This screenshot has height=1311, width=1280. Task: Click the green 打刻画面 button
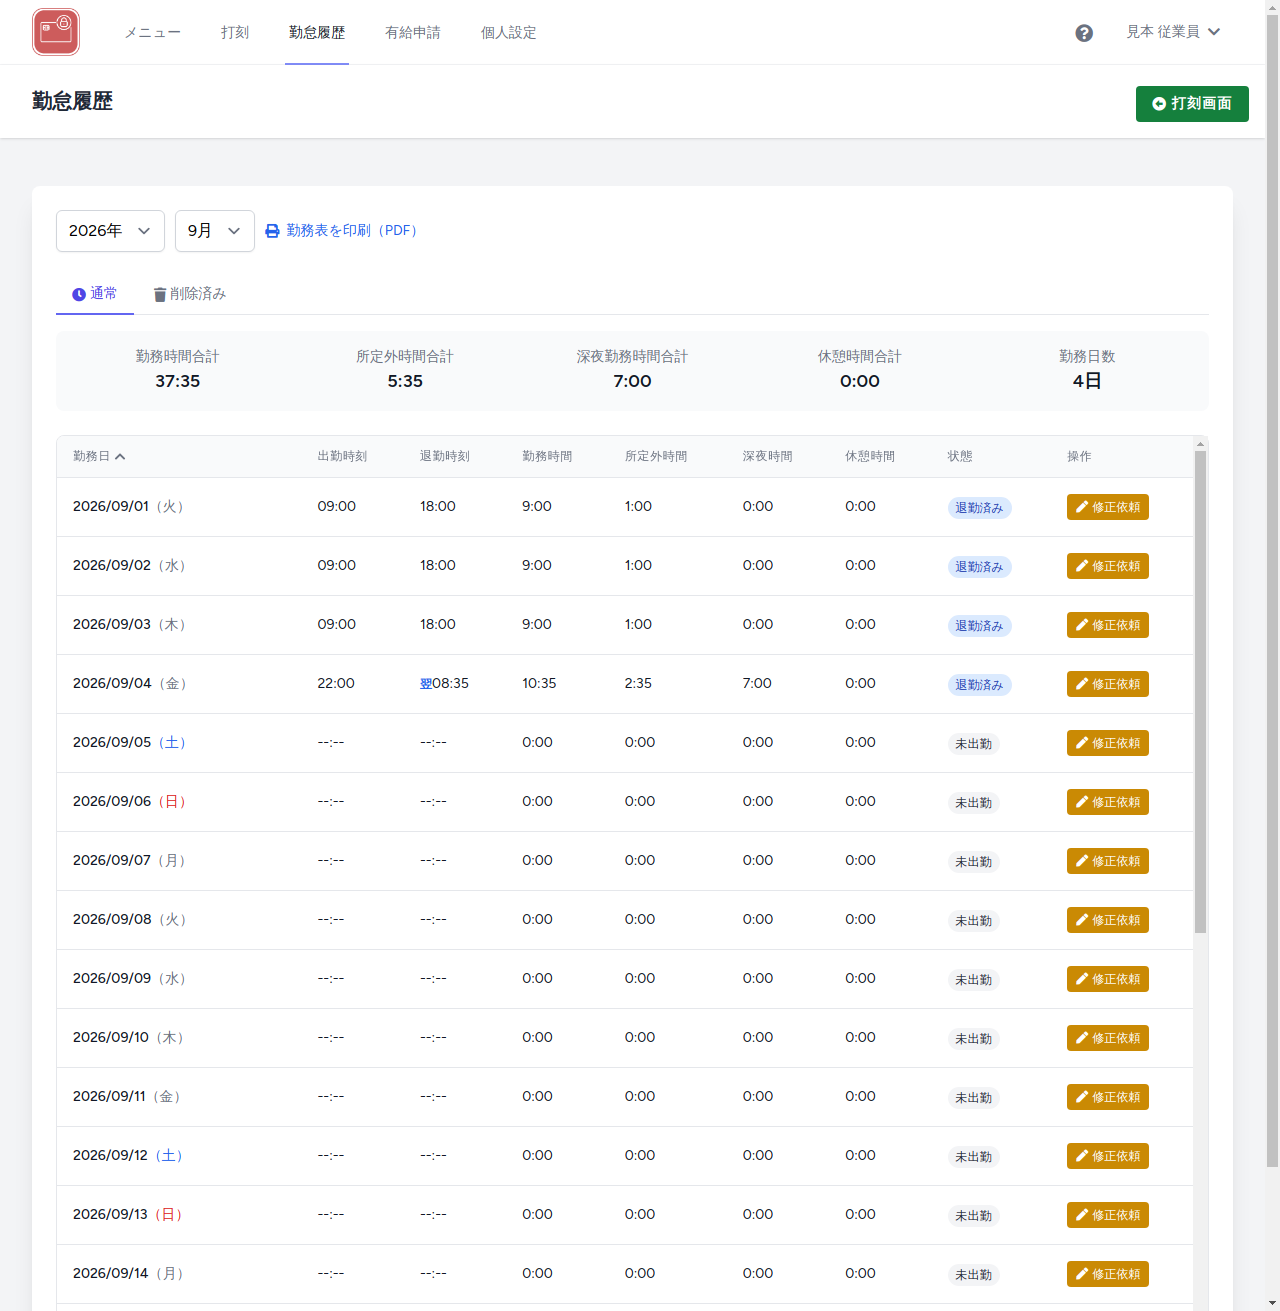1192,104
